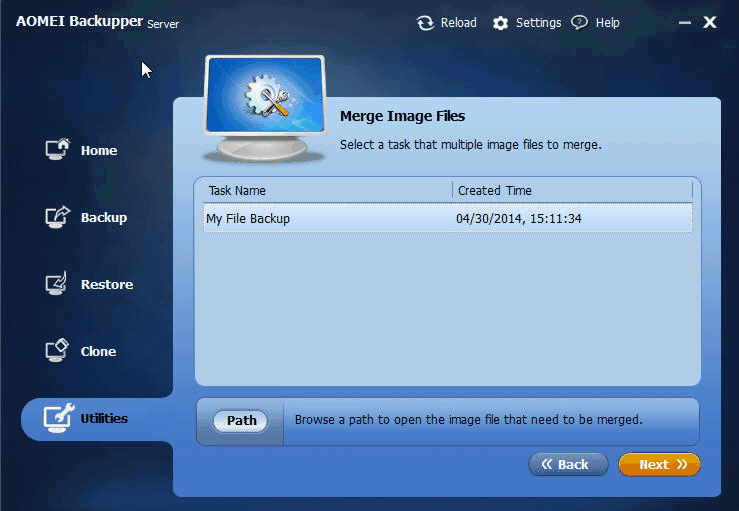
Task: Click the Backup monitor arrow icon
Action: point(57,217)
